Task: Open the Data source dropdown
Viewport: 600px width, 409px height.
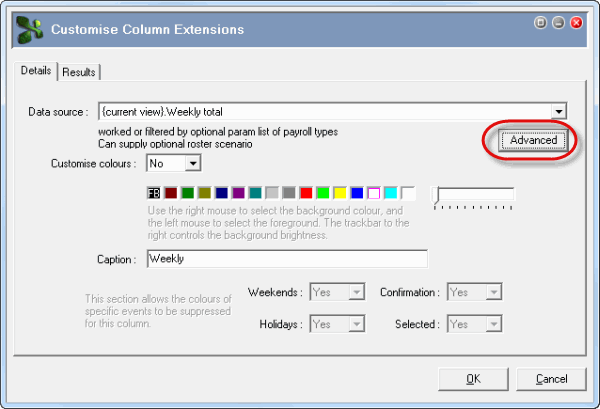Action: coord(559,112)
